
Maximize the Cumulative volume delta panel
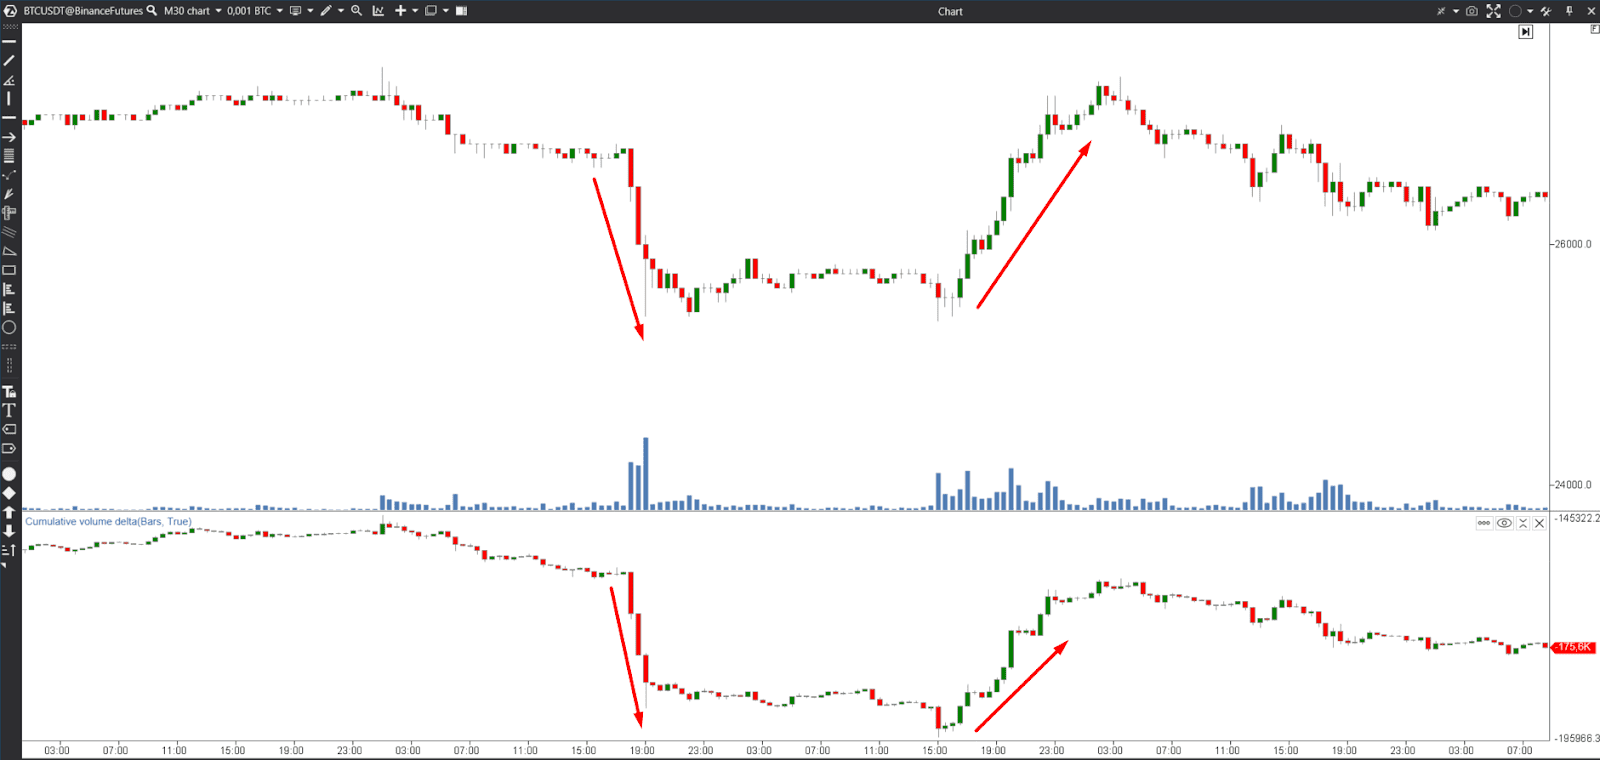click(1523, 523)
